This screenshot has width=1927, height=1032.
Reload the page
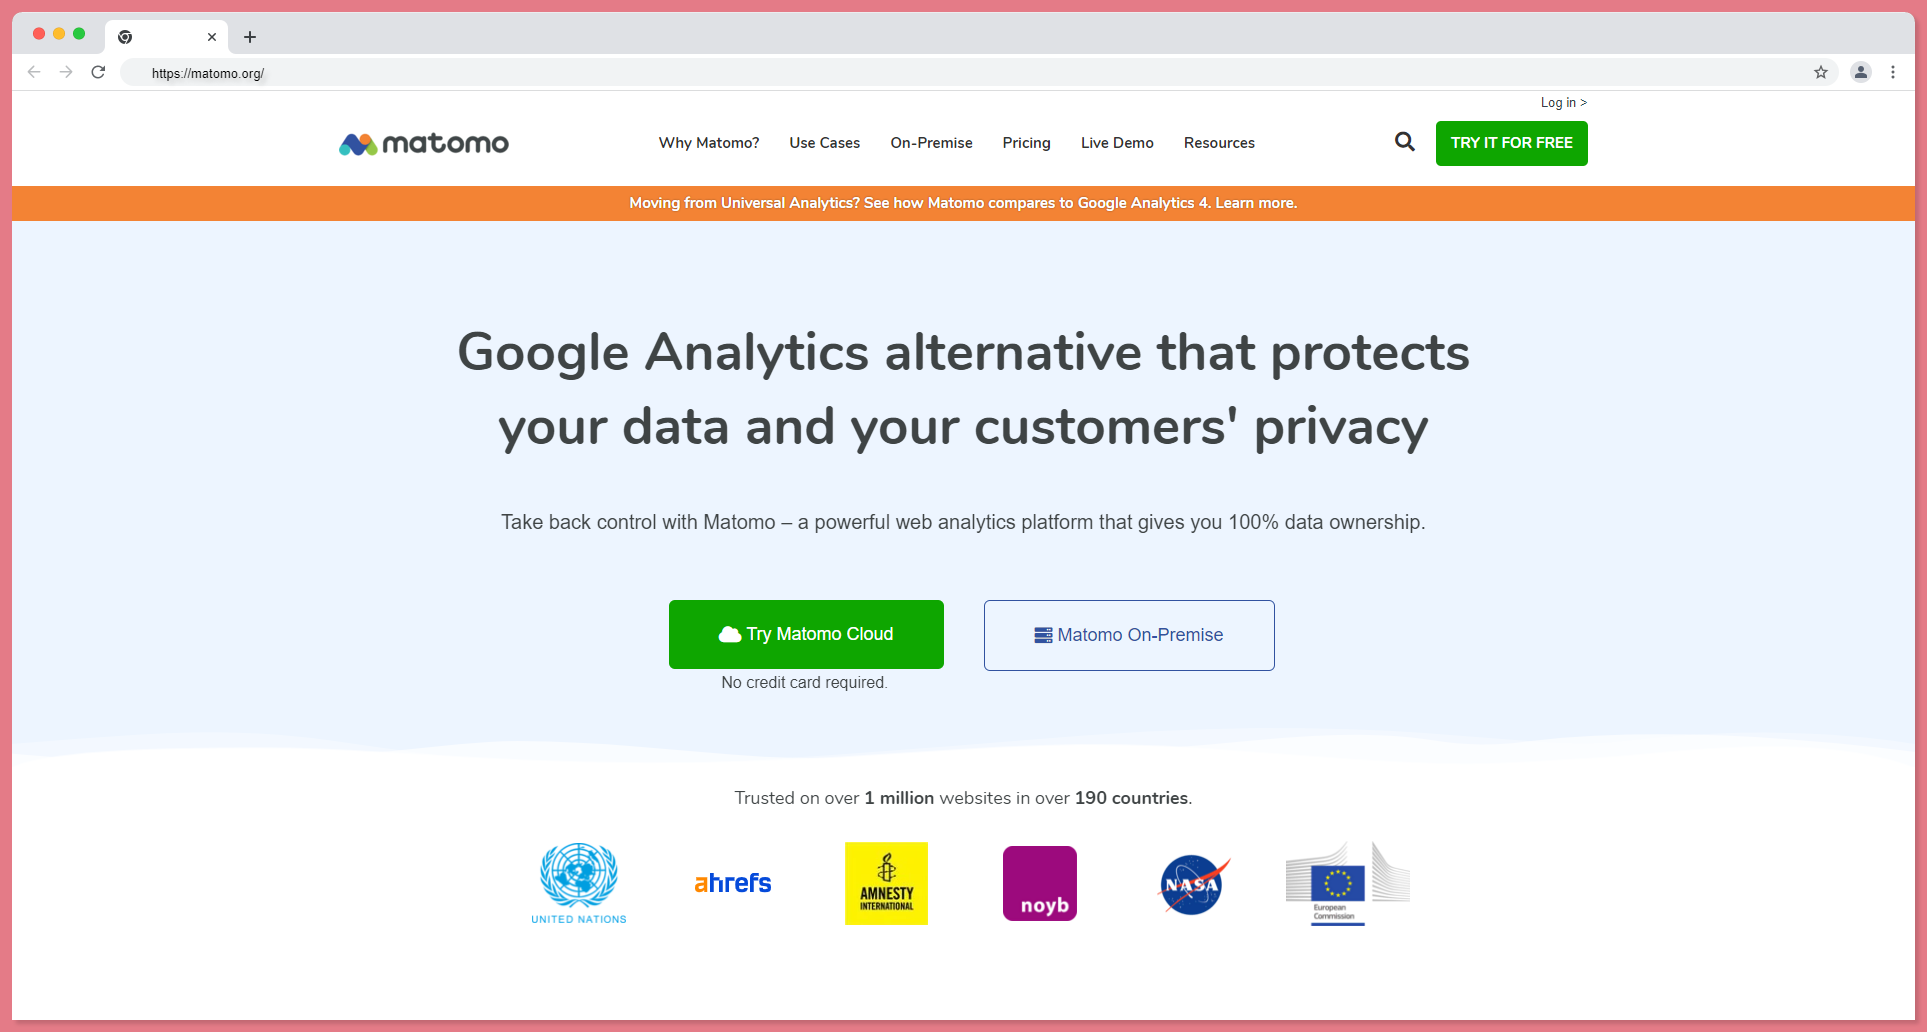[x=98, y=72]
